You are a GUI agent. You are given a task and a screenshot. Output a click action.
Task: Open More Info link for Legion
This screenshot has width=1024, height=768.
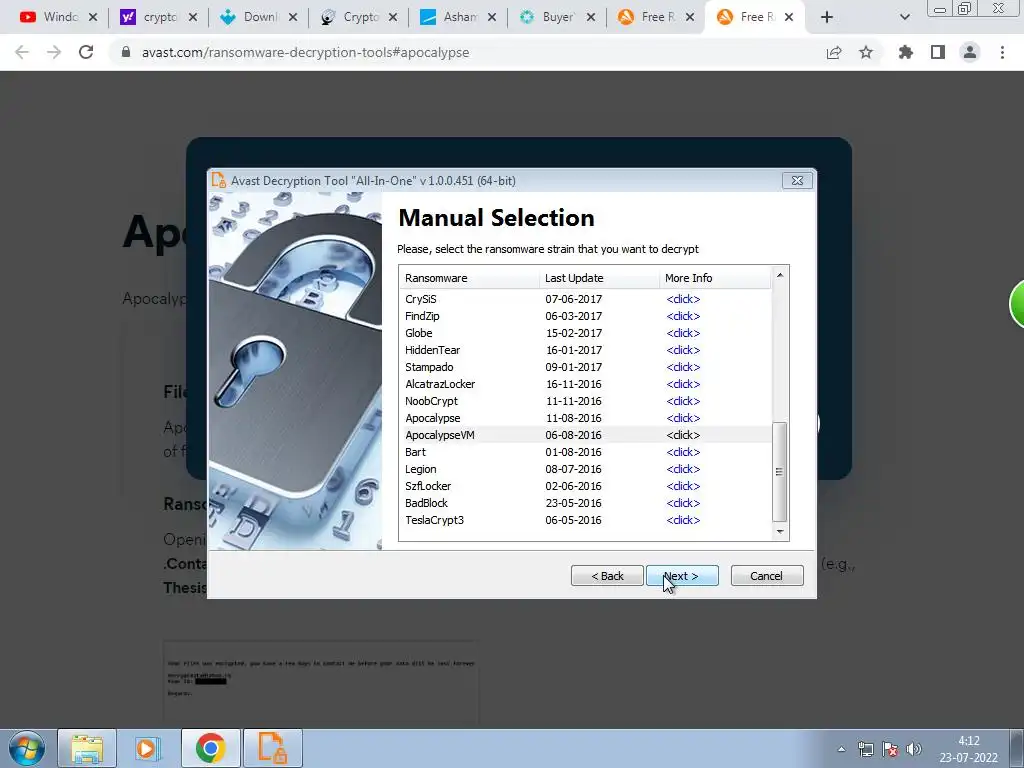click(x=683, y=469)
